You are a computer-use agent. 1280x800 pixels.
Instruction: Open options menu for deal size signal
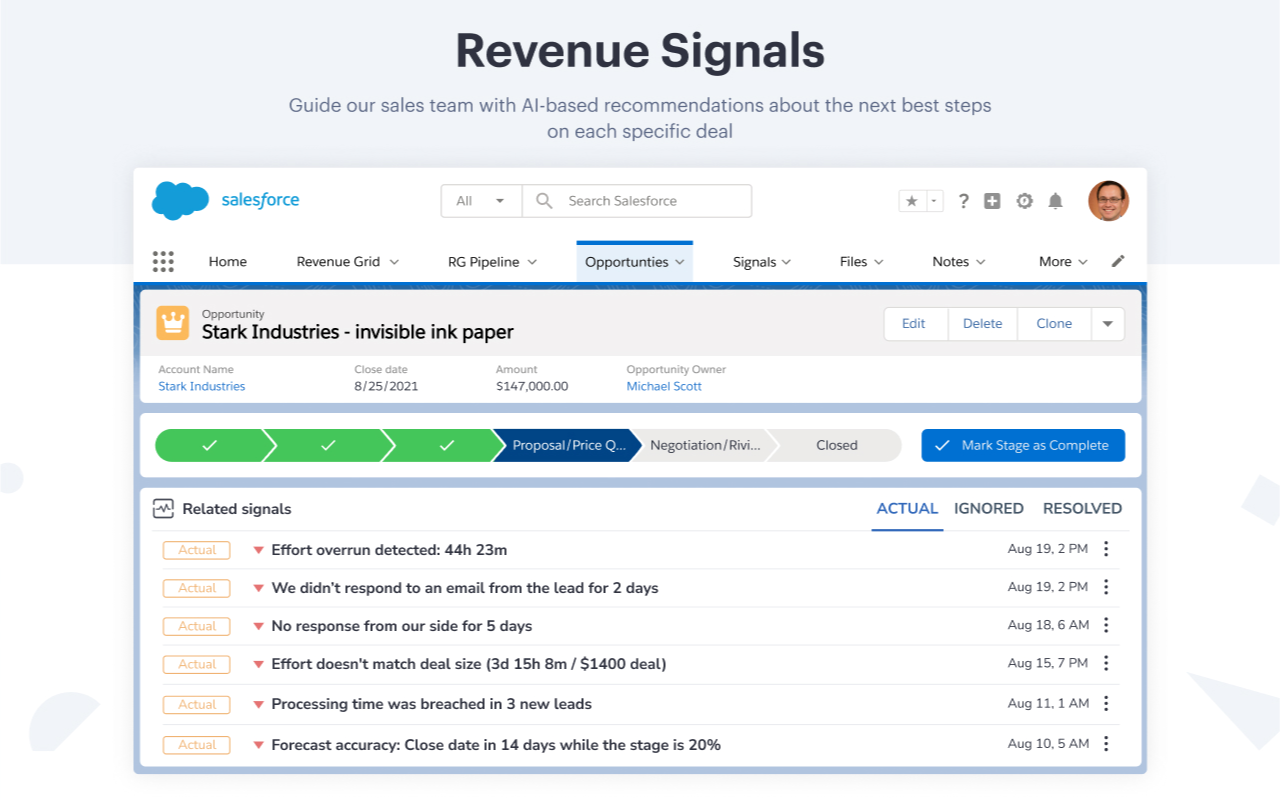[x=1106, y=663]
